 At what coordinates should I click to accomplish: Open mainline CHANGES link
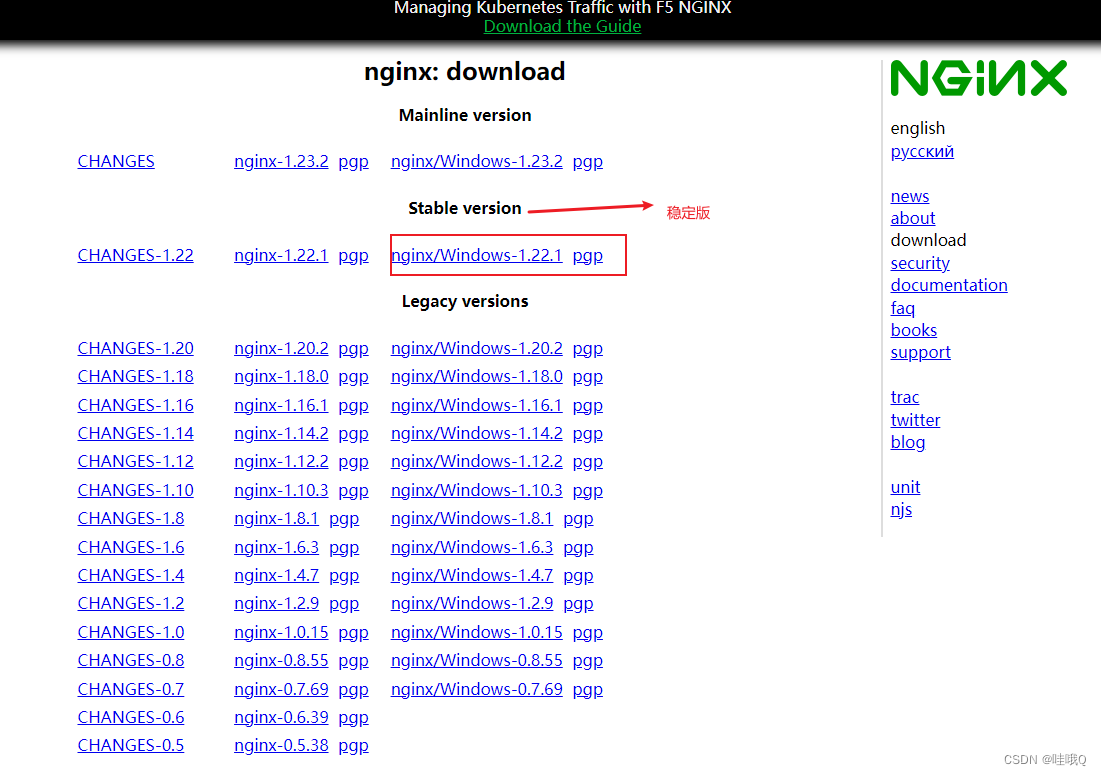pos(116,162)
